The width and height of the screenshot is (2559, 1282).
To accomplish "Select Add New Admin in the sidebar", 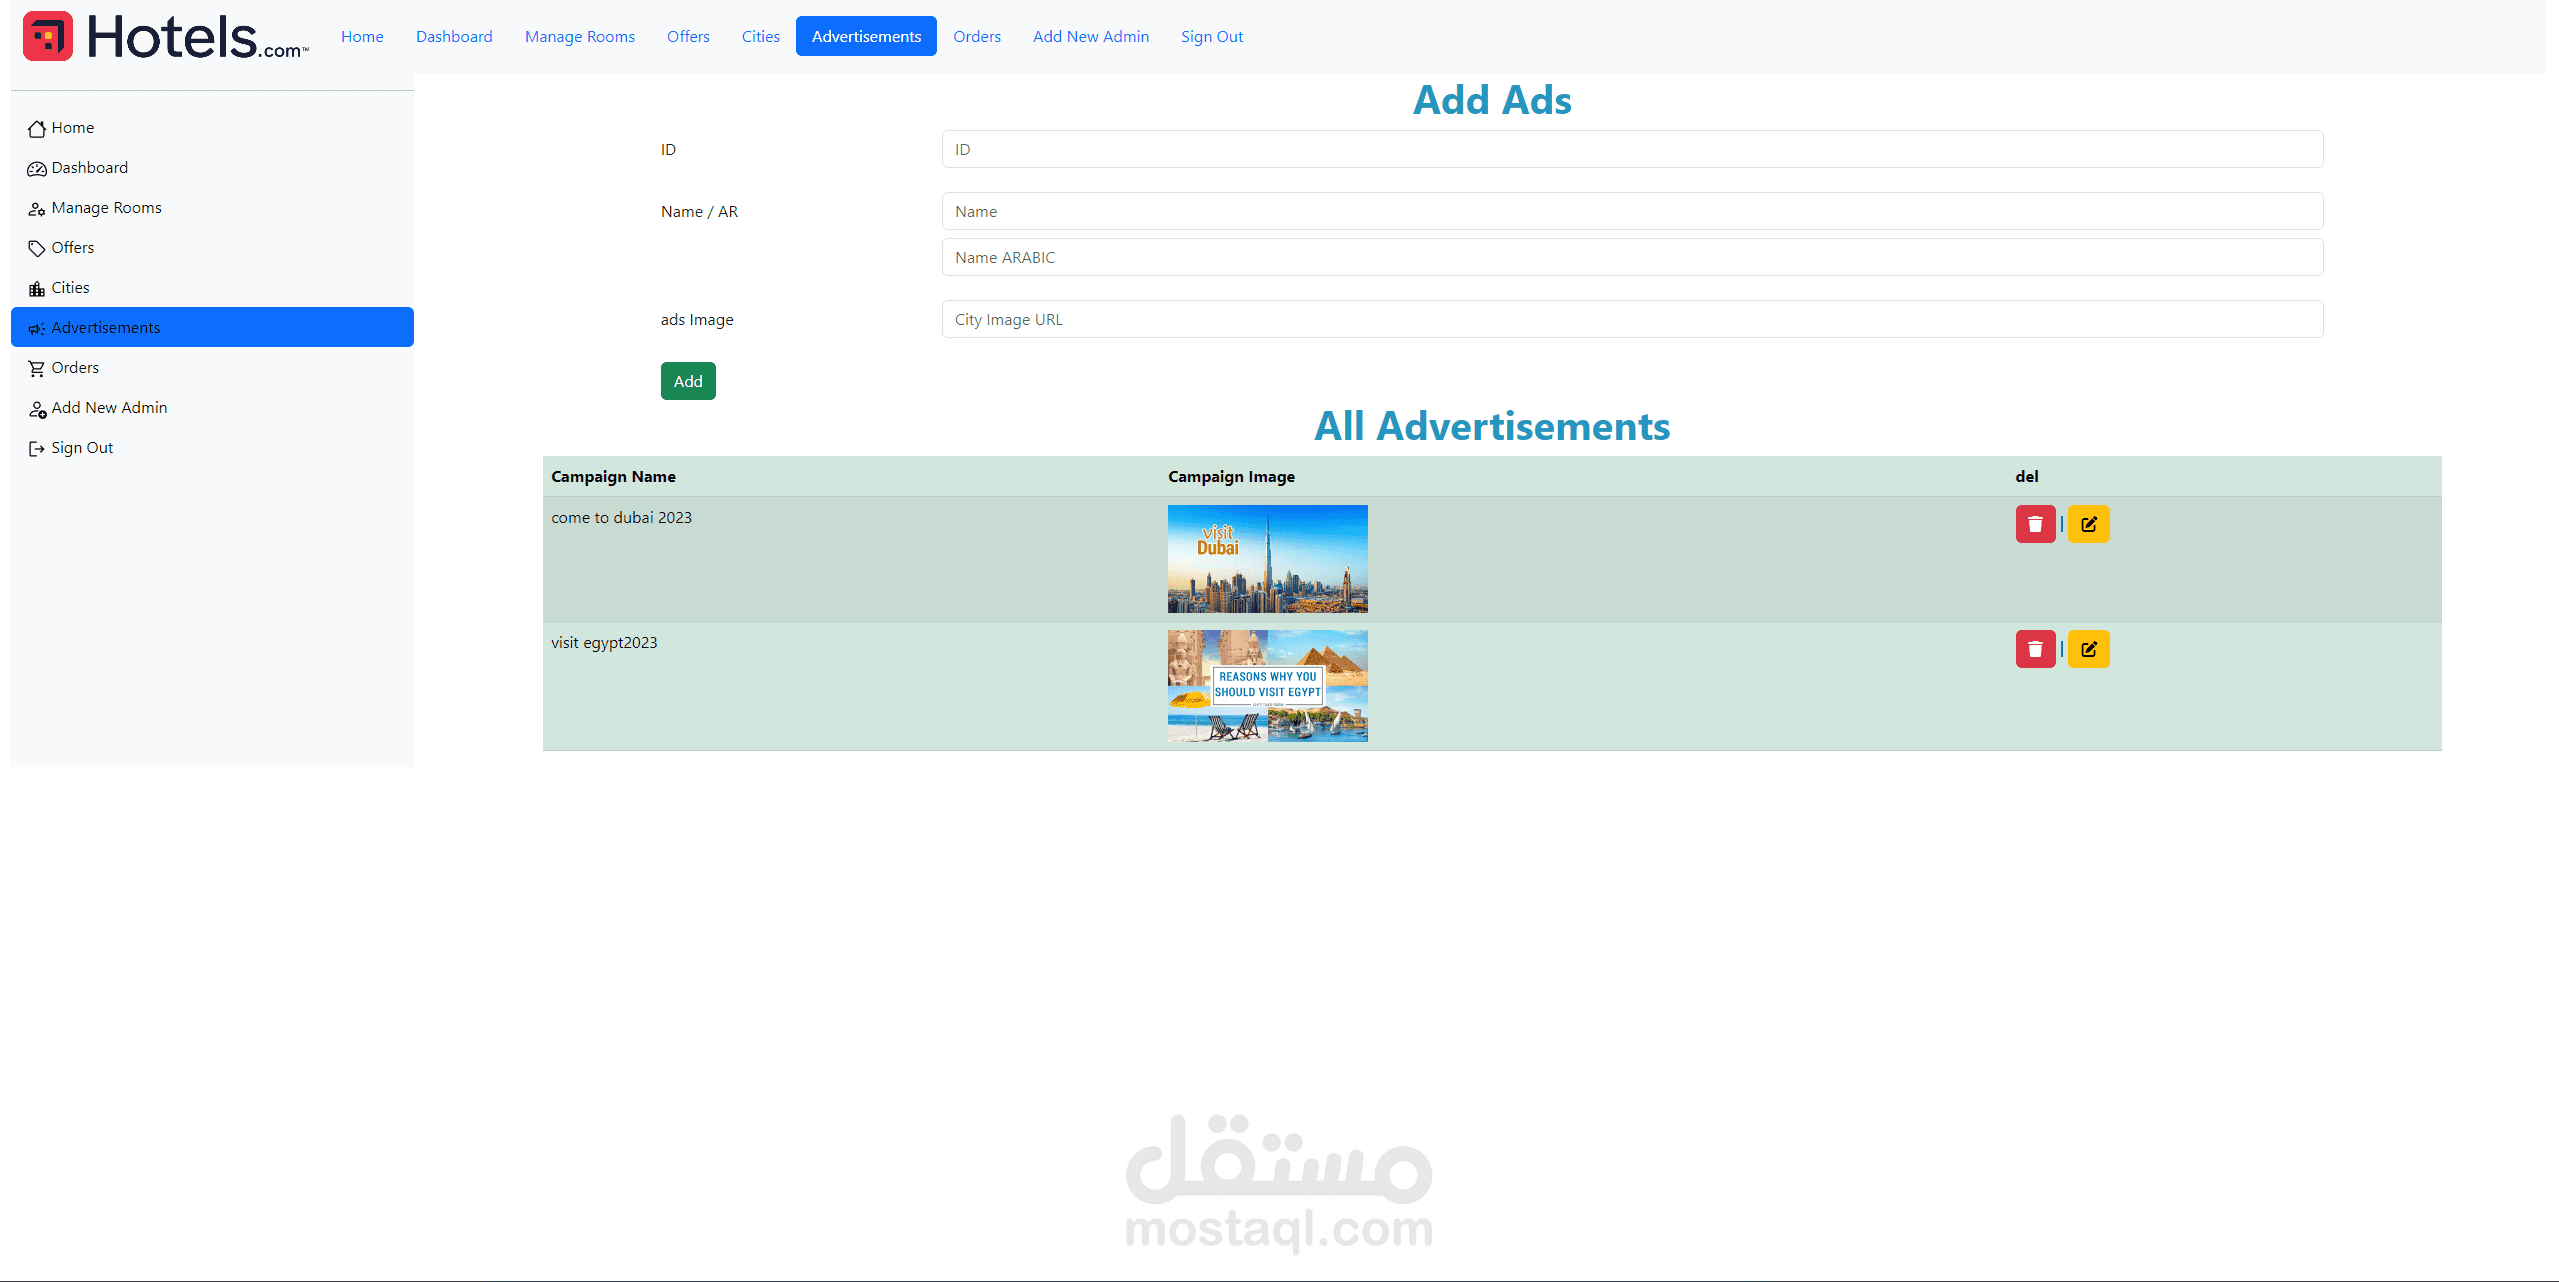I will [98, 408].
